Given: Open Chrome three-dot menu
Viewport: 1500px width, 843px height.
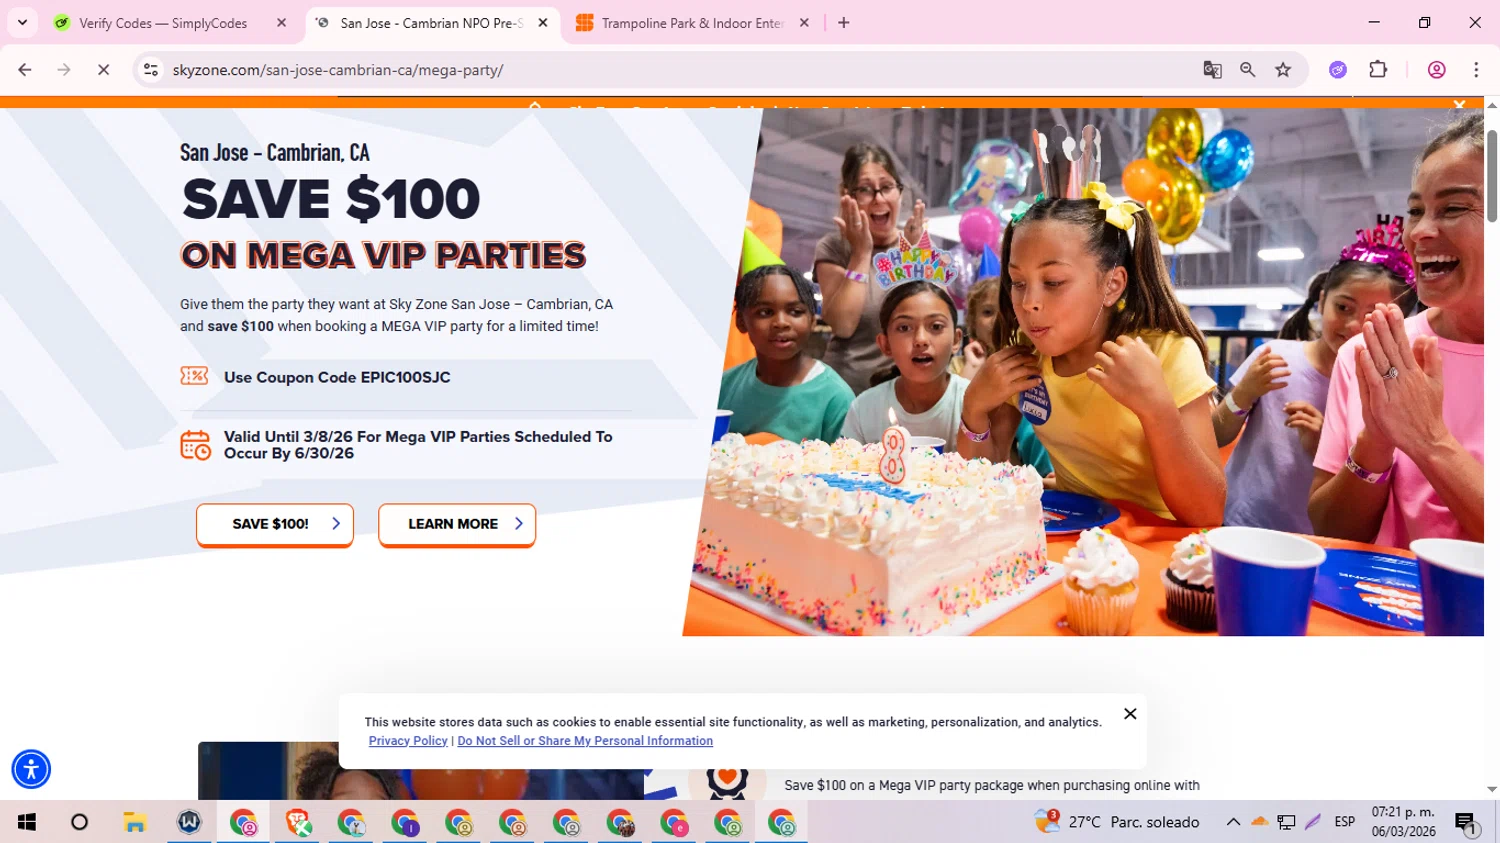Looking at the screenshot, I should [x=1476, y=70].
